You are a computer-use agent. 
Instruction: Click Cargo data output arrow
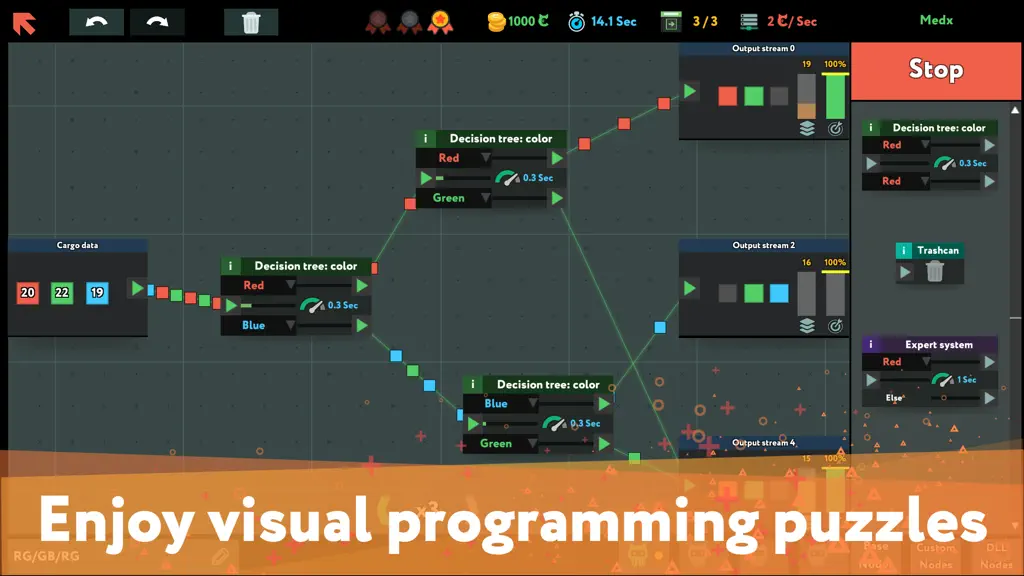click(x=137, y=288)
